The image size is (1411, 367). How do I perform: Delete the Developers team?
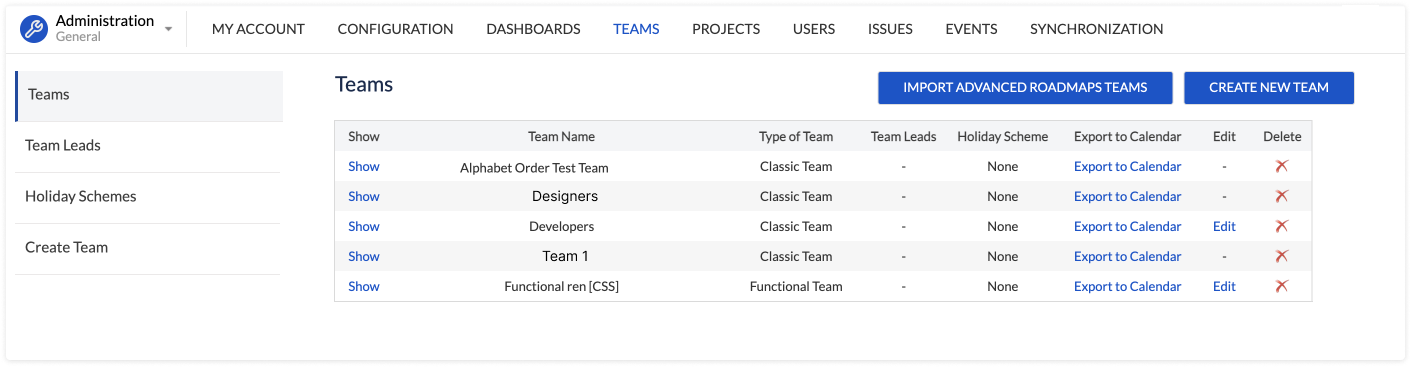click(x=1282, y=227)
